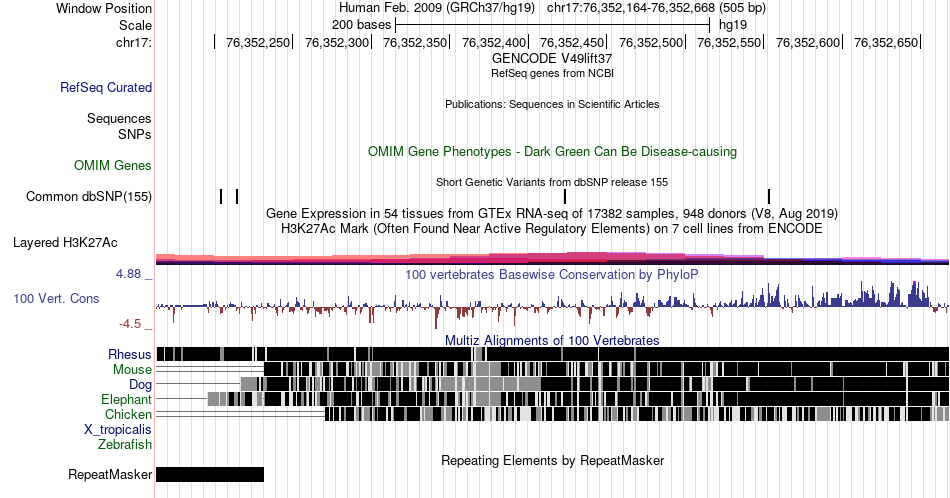Image resolution: width=950 pixels, height=498 pixels.
Task: Click the OMIM Gene Phenotypes track title
Action: (x=552, y=151)
